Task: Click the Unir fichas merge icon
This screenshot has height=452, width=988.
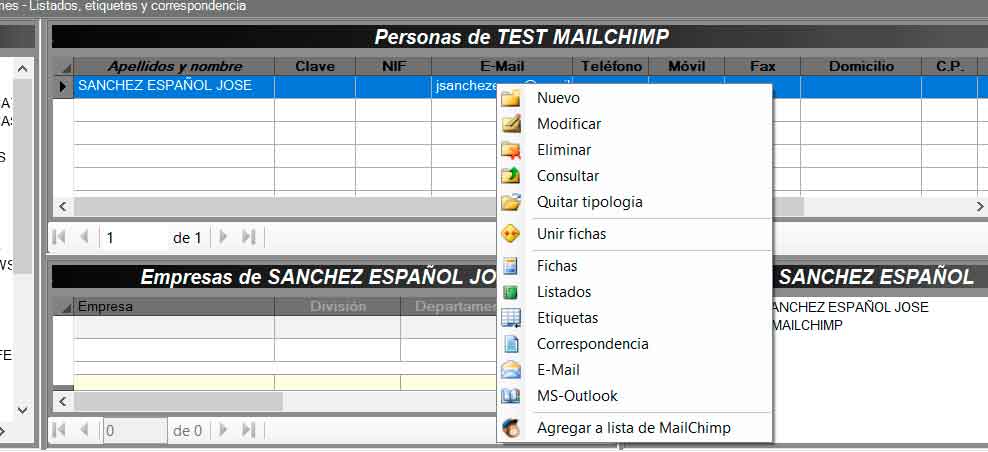Action: (x=511, y=234)
